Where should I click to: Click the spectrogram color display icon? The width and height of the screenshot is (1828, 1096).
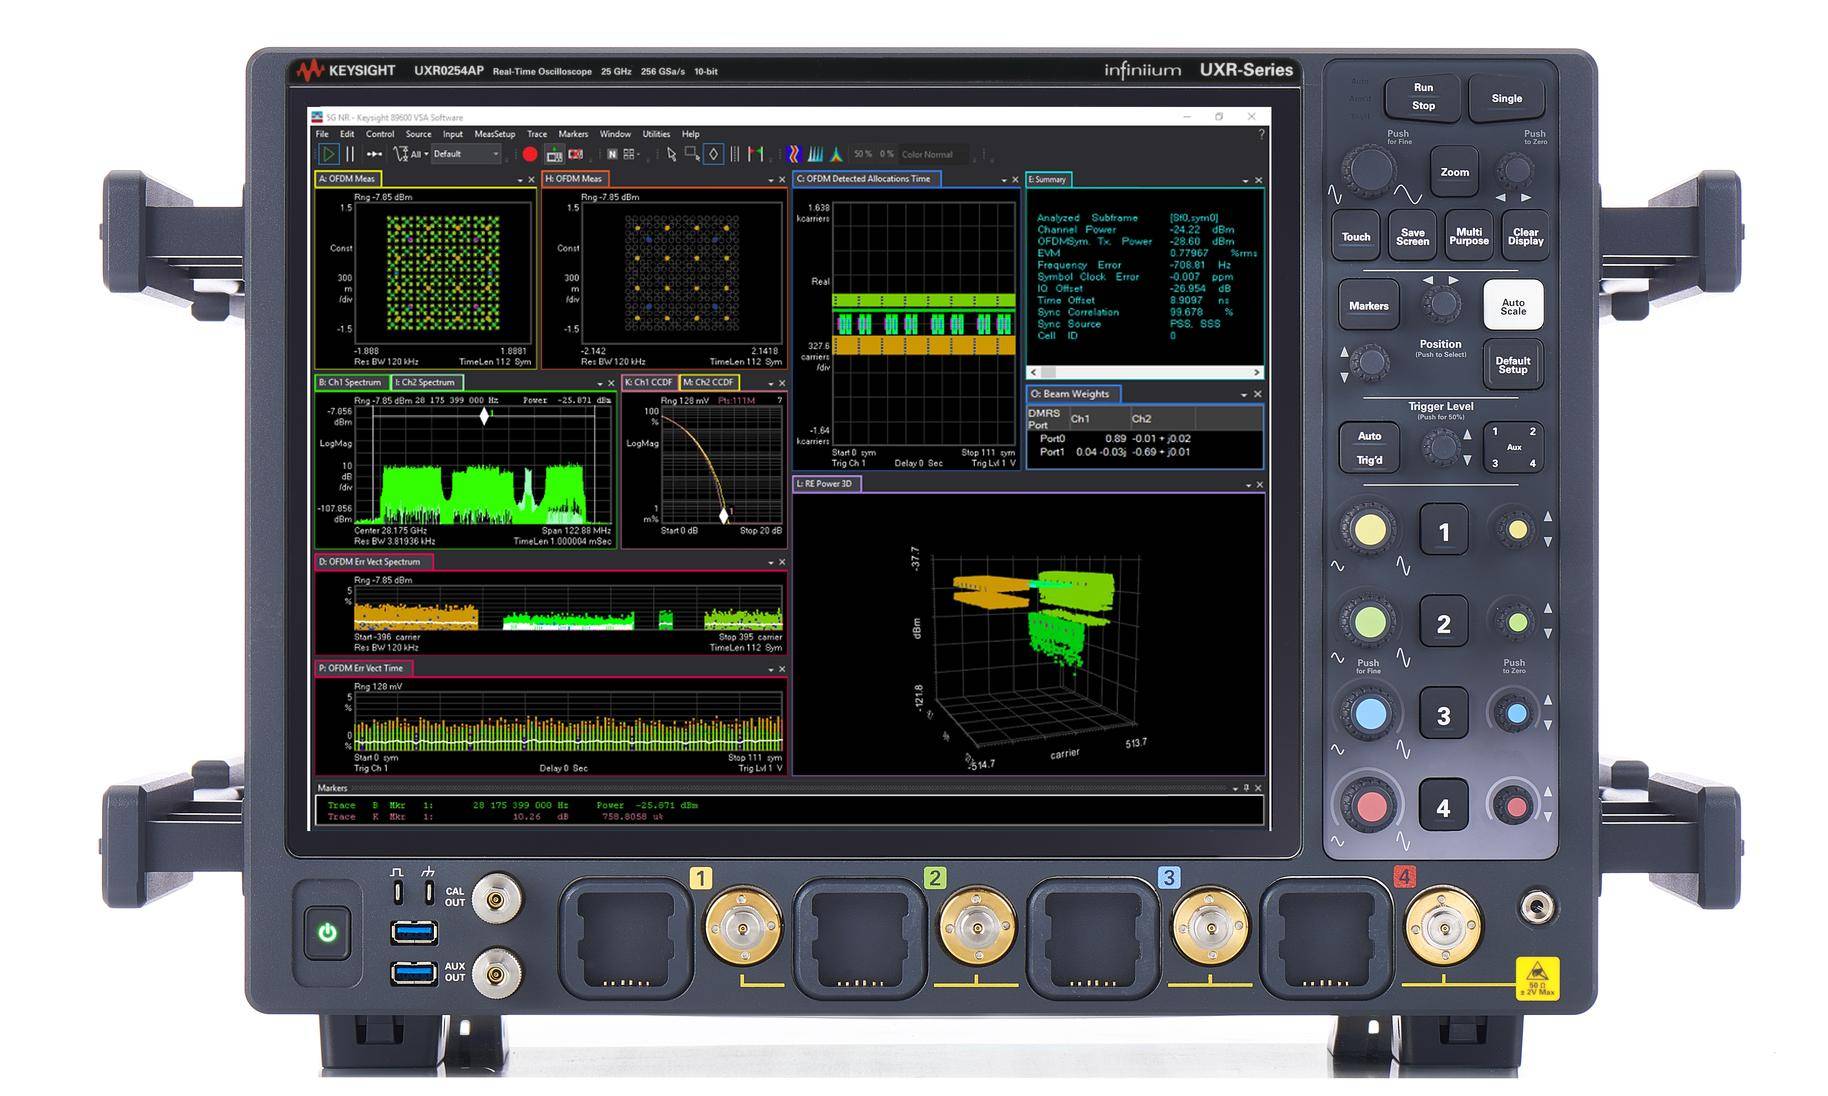(x=793, y=154)
